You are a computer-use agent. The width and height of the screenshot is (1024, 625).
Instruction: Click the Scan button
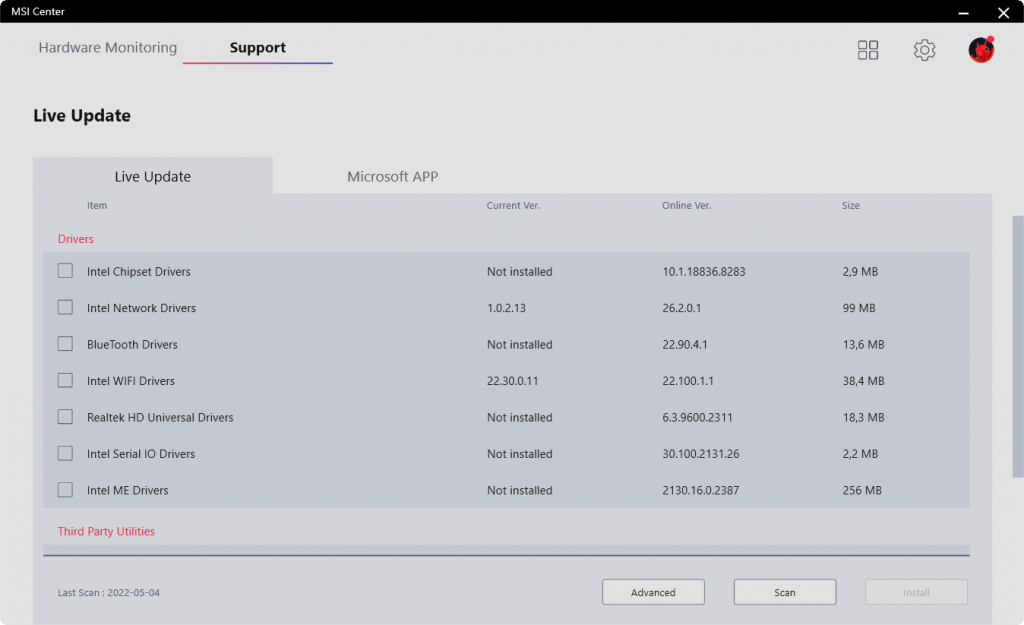click(x=785, y=592)
